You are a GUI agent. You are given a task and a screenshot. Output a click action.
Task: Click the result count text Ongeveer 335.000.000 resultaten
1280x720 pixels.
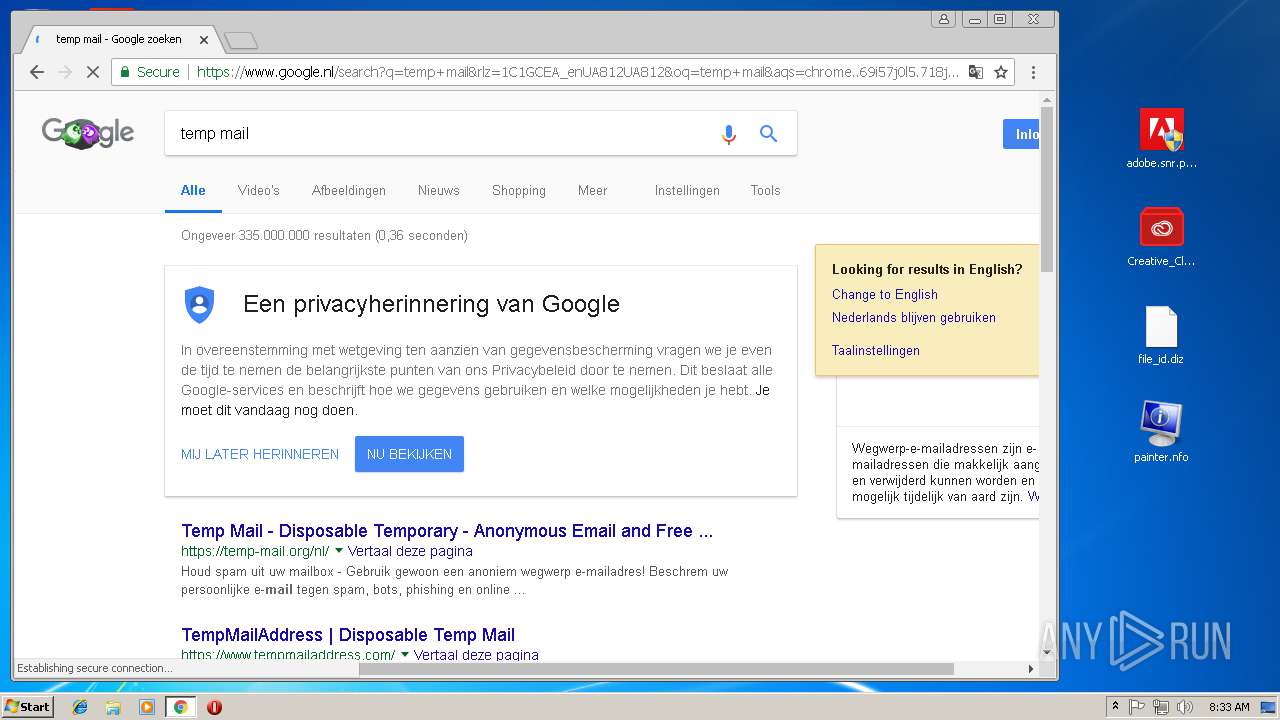tap(324, 236)
